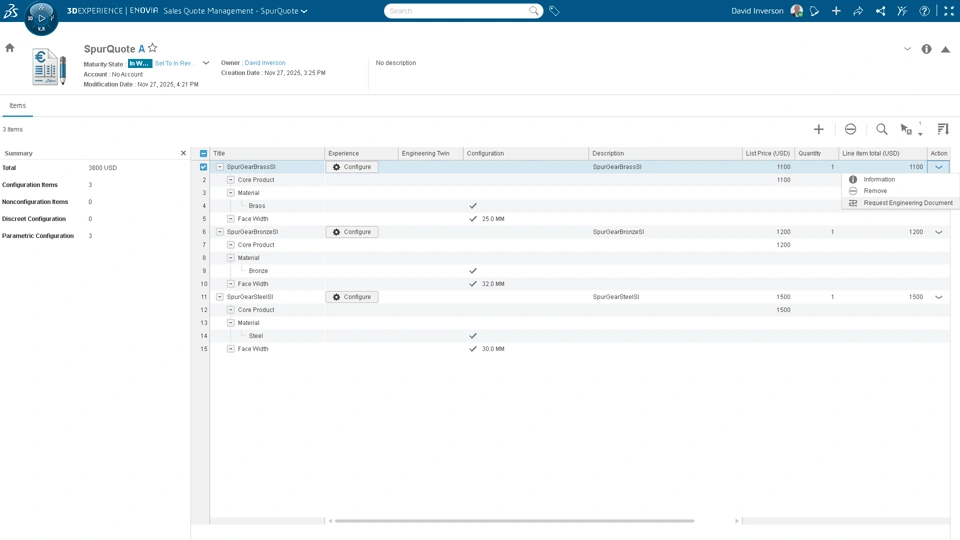This screenshot has width=960, height=540.
Task: Select the Brass material row
Action: point(257,206)
